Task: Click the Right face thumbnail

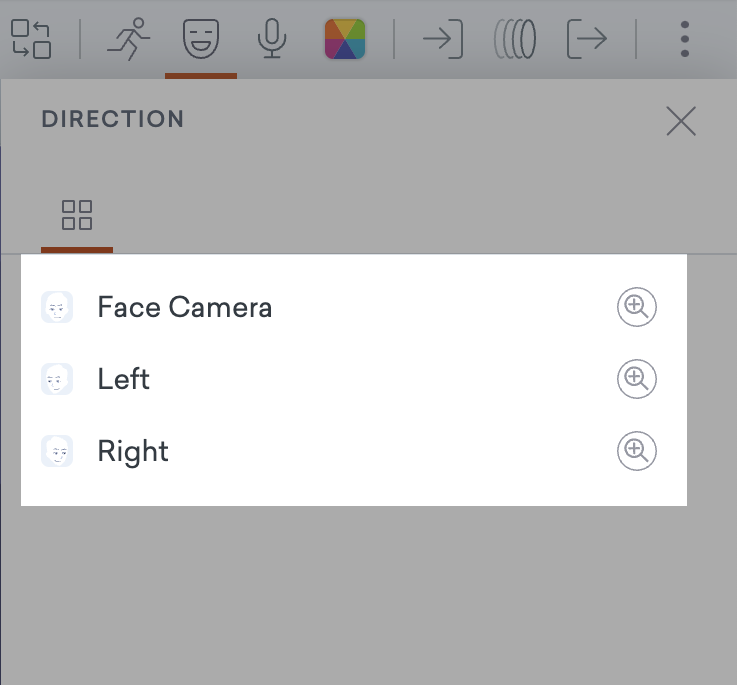Action: [x=57, y=451]
